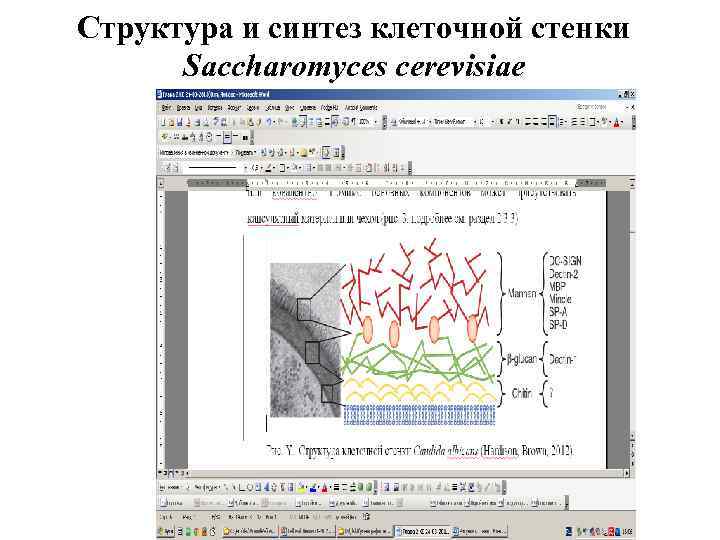Viewport: 720px width, 540px height.
Task: Open the line style dropdown in the Tables toolbar
Action: 246,168
